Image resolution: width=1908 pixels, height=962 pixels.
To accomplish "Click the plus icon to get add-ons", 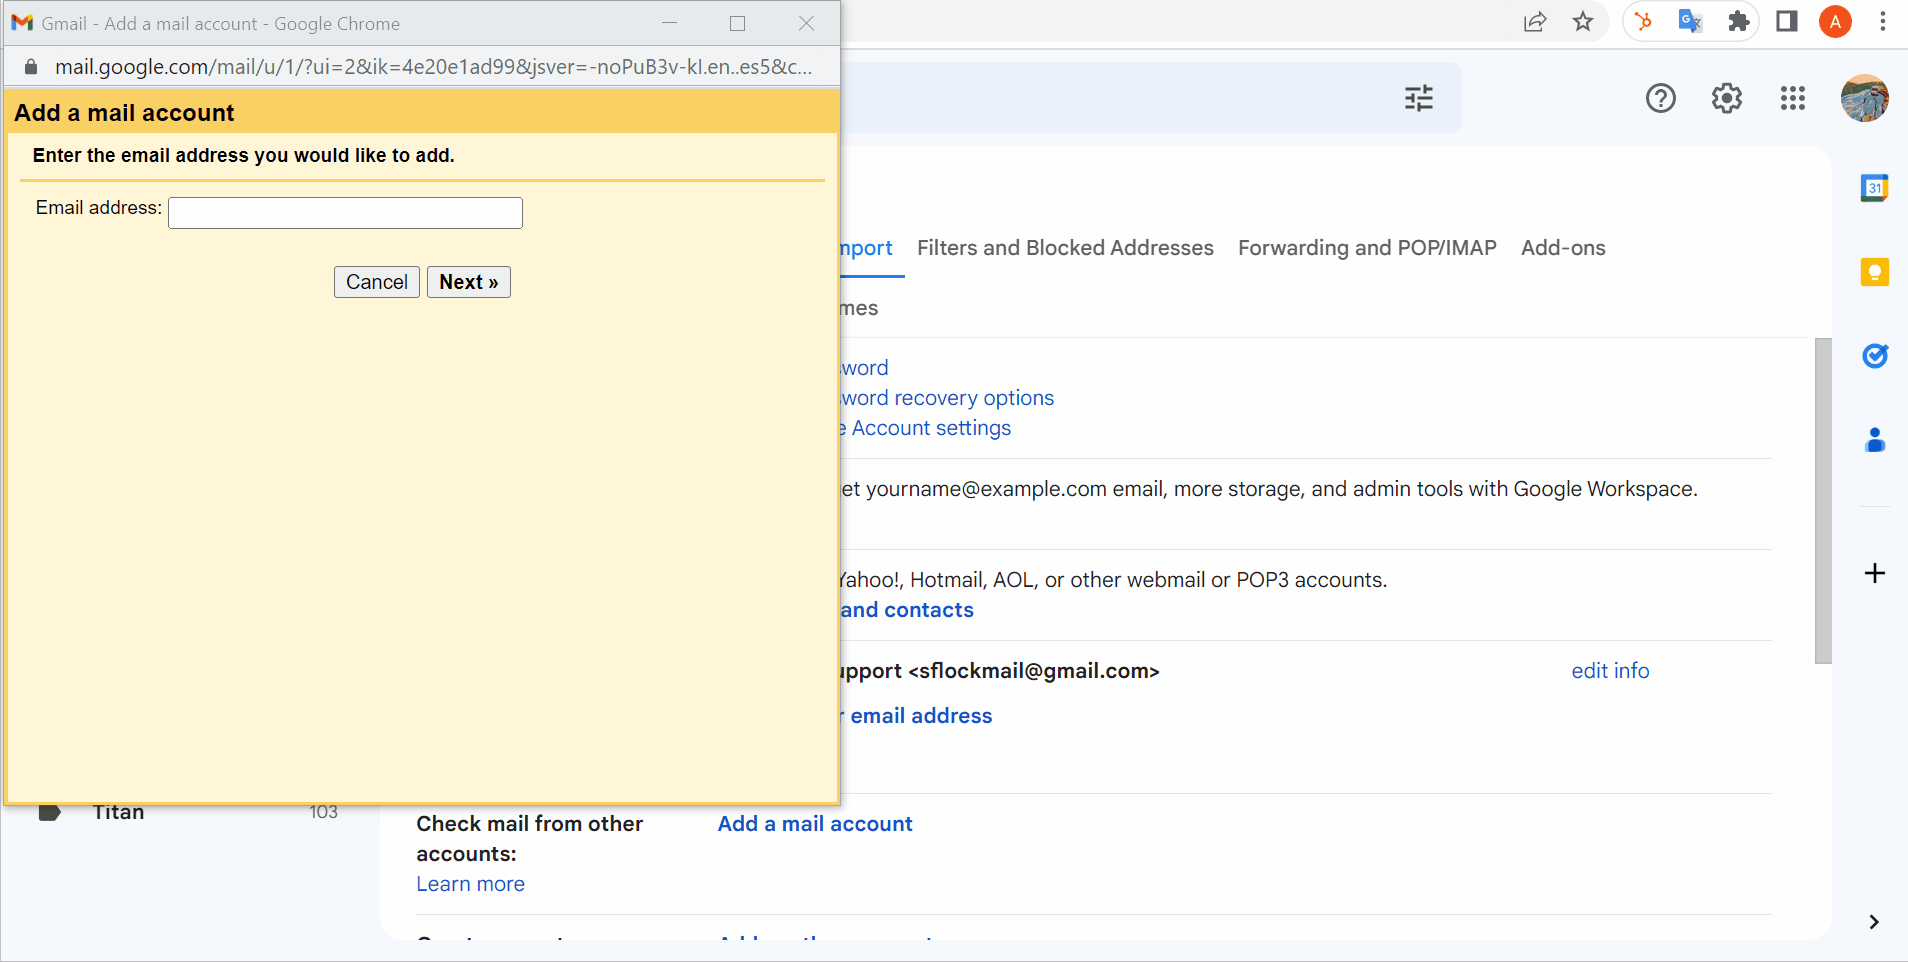I will (1875, 573).
